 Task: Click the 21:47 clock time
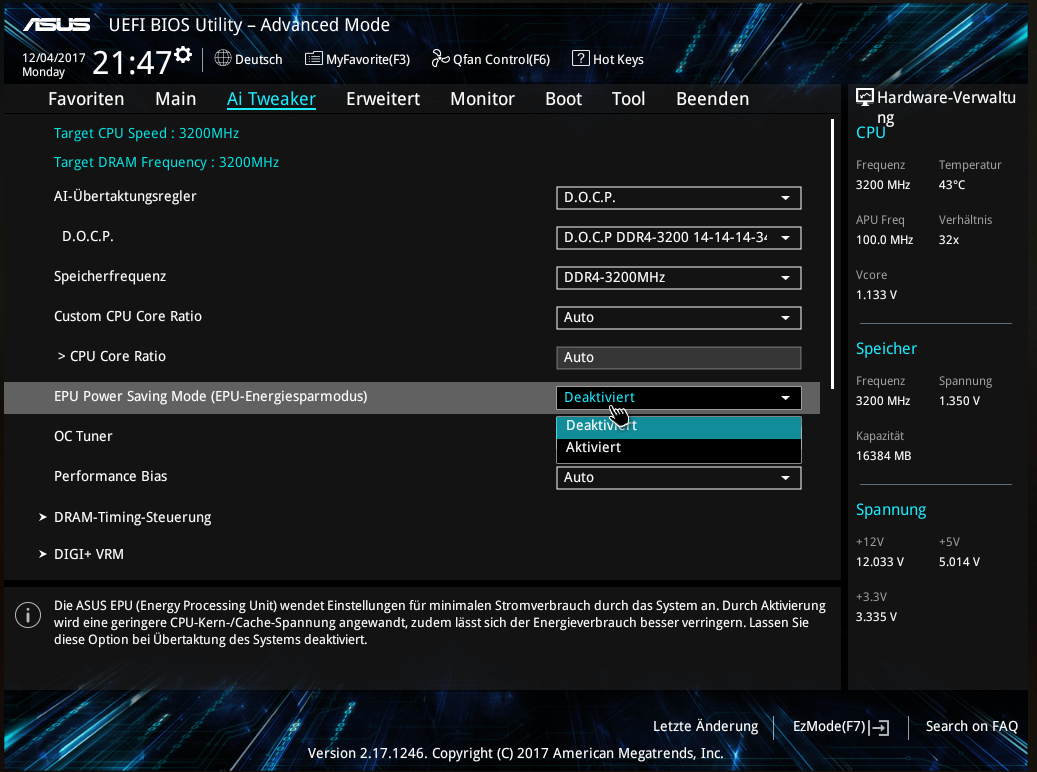click(132, 64)
